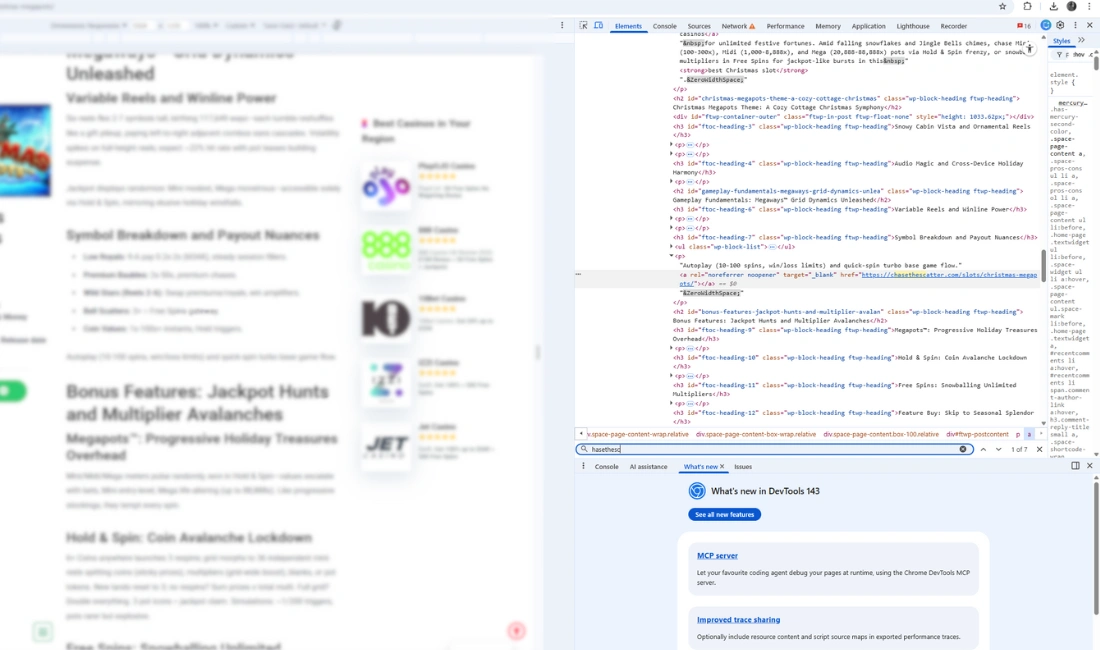
Task: Select the Inspect element tool
Action: pos(584,25)
